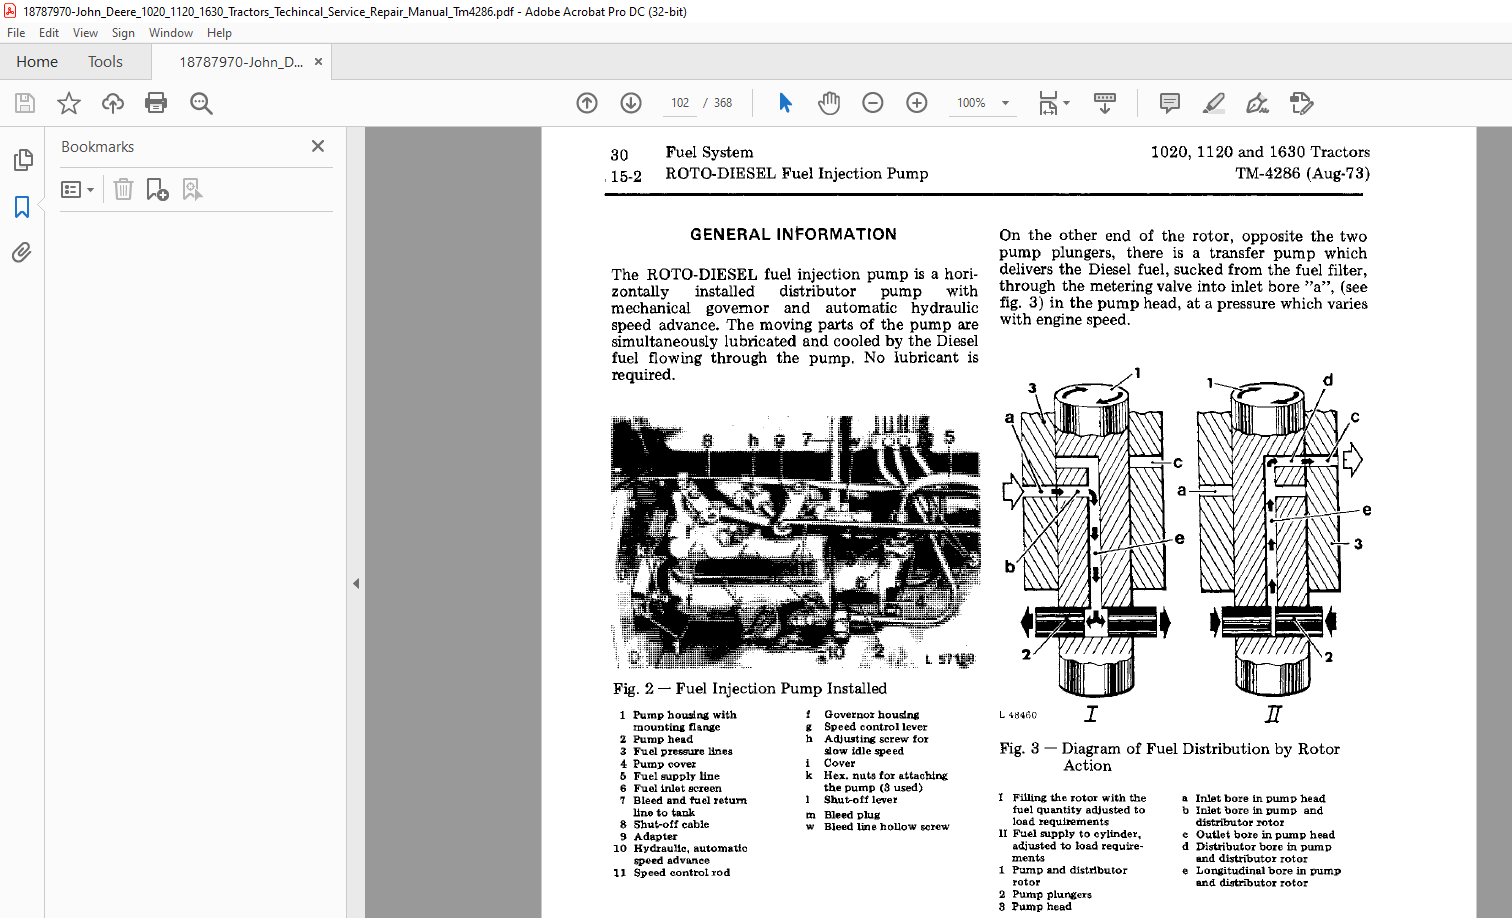Open the File menu
Screen dimensions: 1512x918
(16, 33)
